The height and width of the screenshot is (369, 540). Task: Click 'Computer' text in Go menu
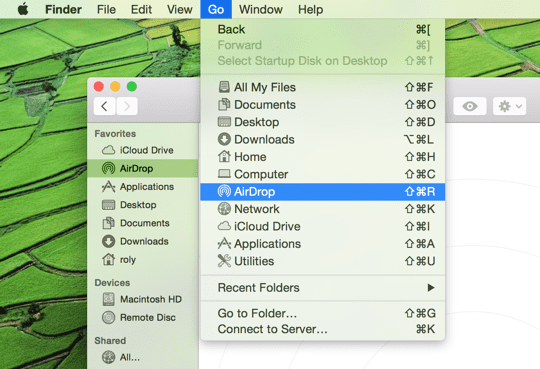(261, 174)
